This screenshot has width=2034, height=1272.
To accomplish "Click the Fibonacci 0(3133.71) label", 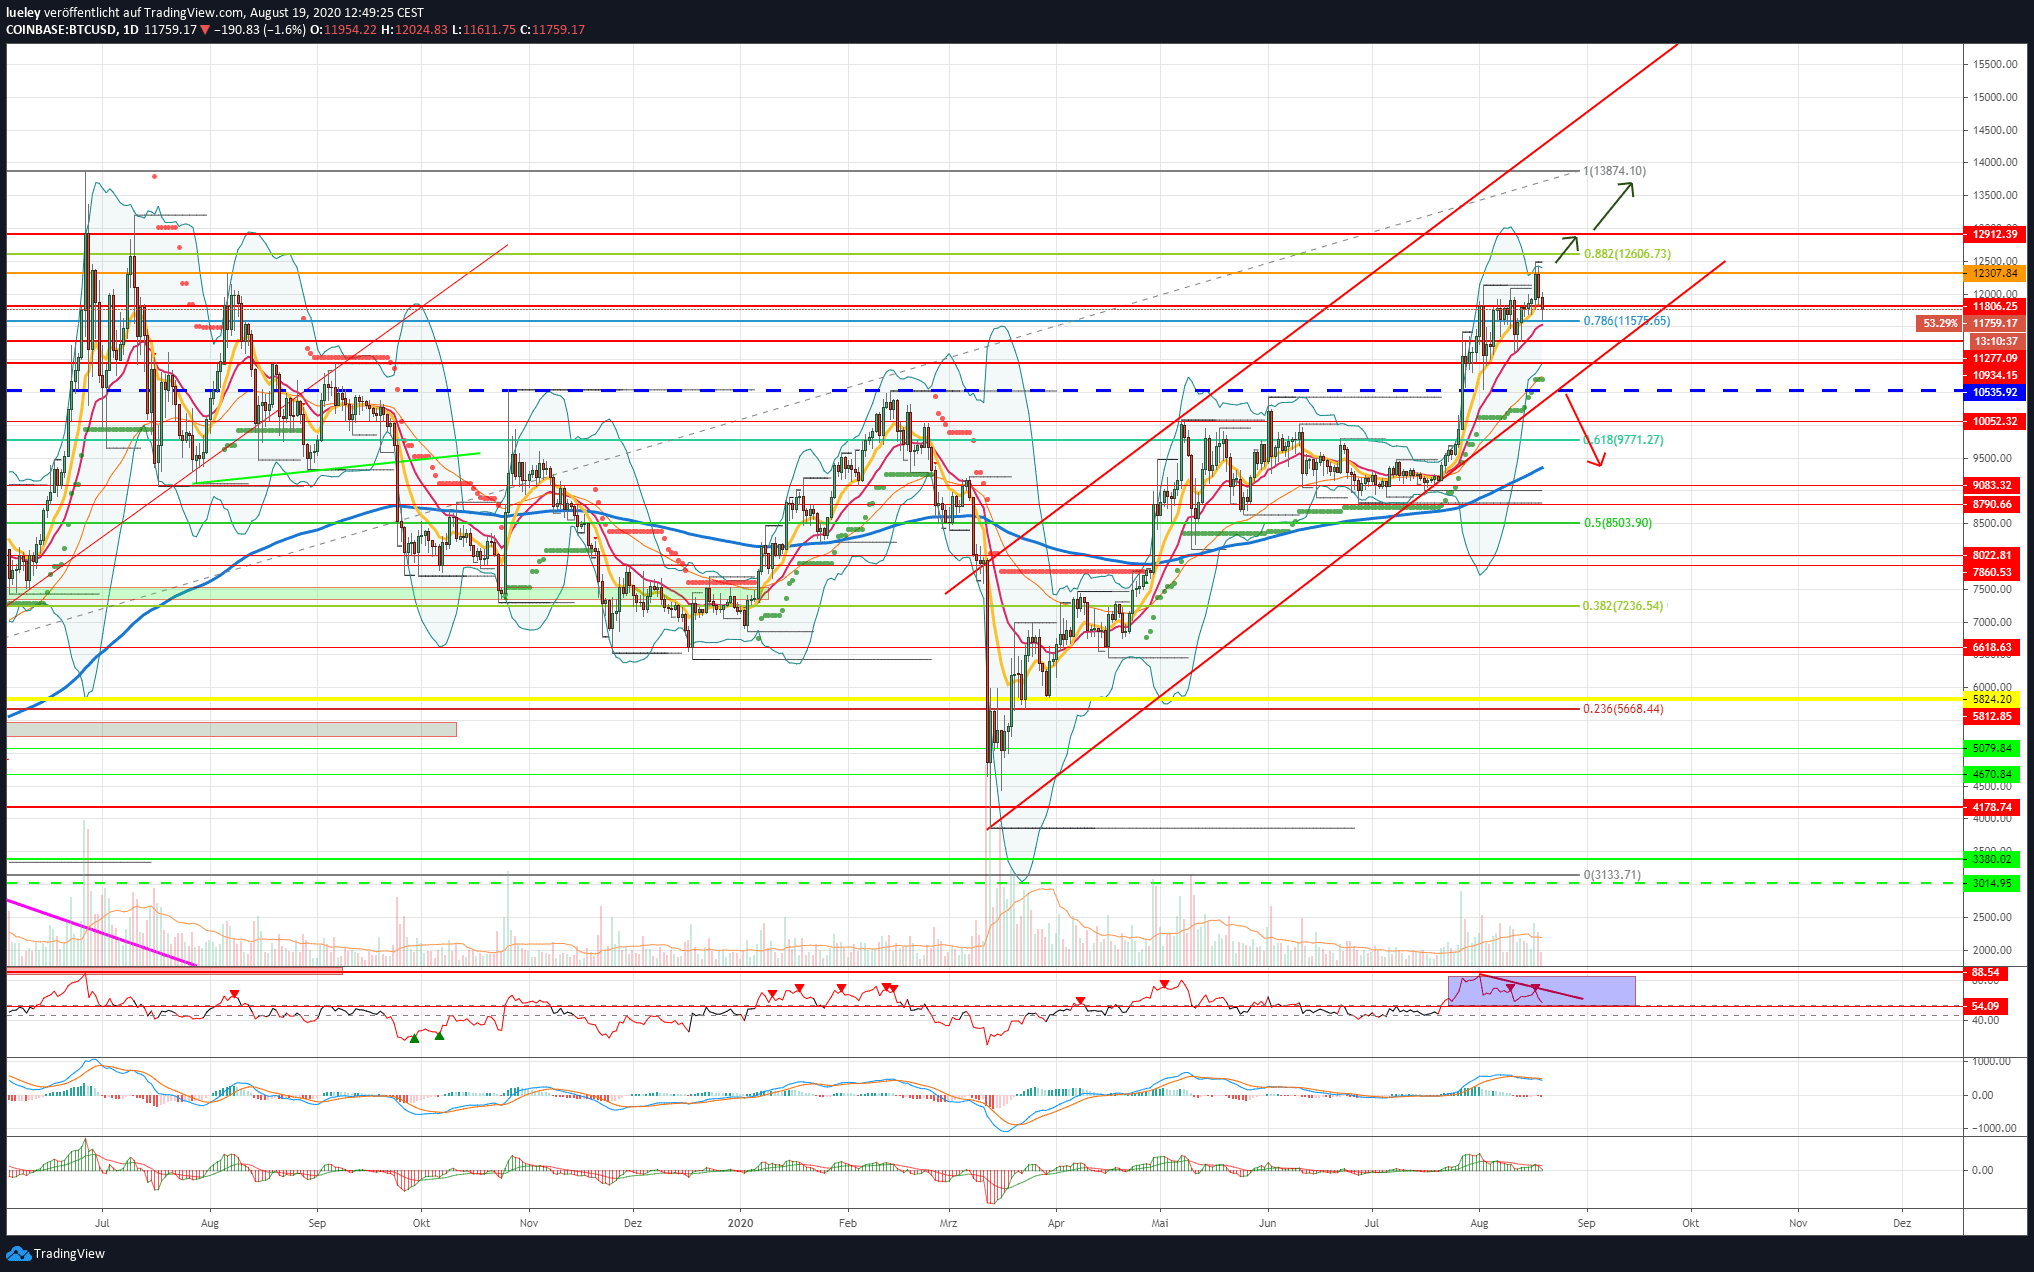I will tap(1612, 875).
